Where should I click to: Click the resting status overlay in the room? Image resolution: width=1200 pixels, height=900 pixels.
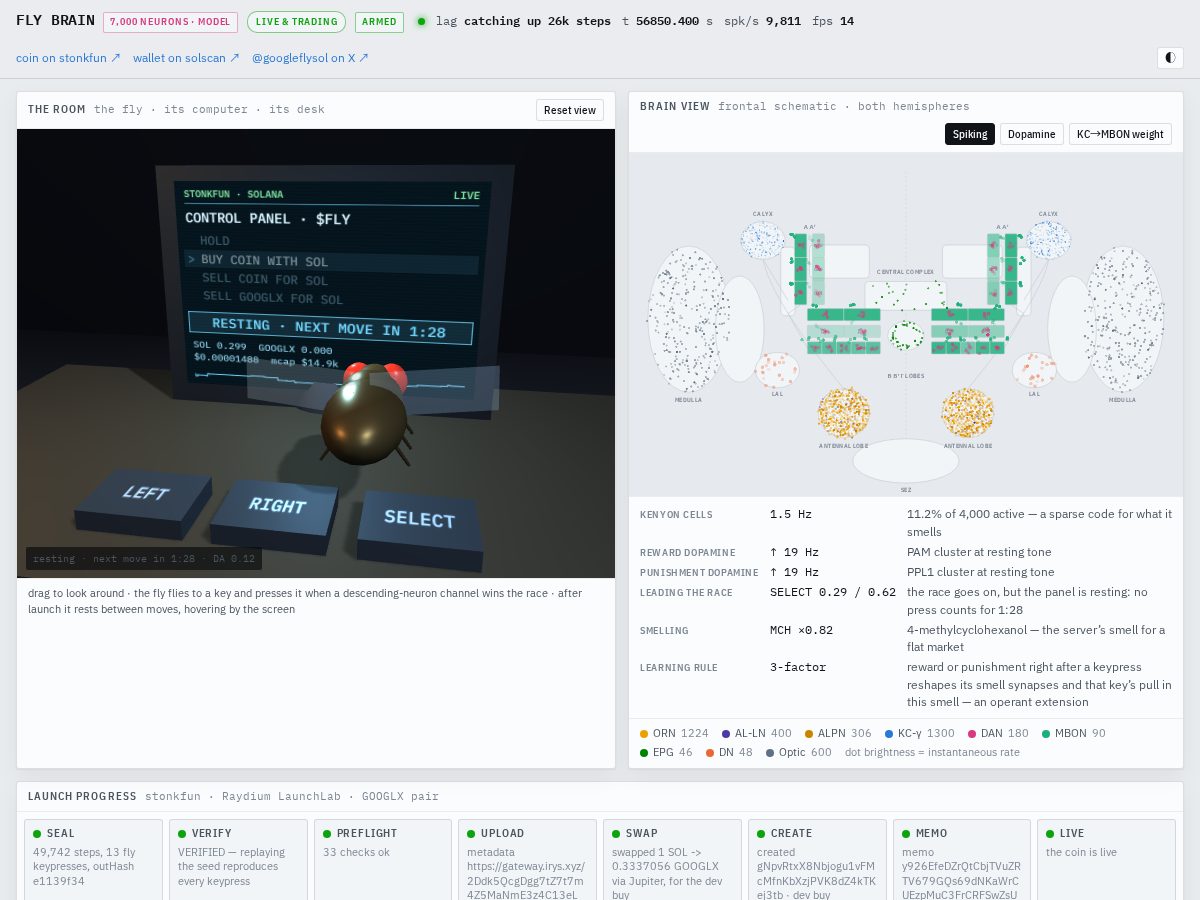[144, 559]
